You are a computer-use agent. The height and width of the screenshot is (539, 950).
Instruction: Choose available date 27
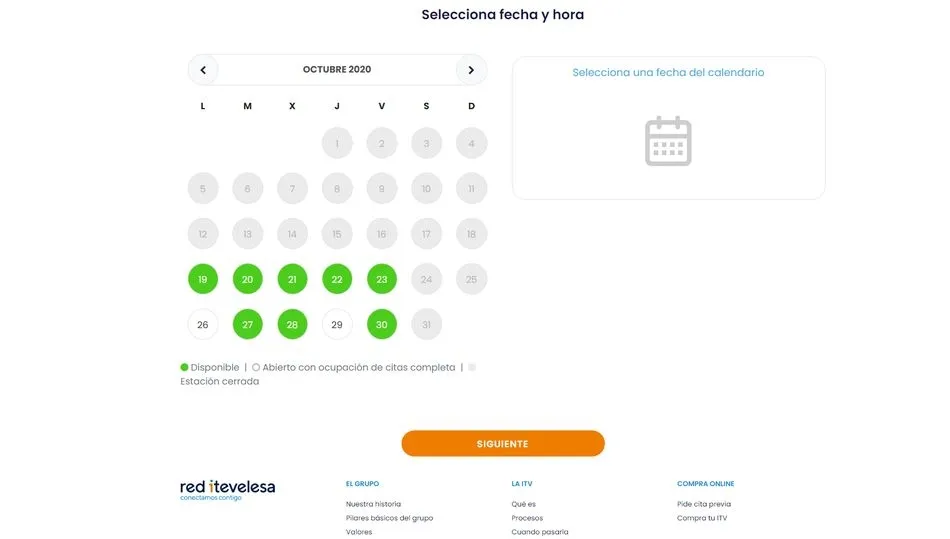[x=247, y=325]
